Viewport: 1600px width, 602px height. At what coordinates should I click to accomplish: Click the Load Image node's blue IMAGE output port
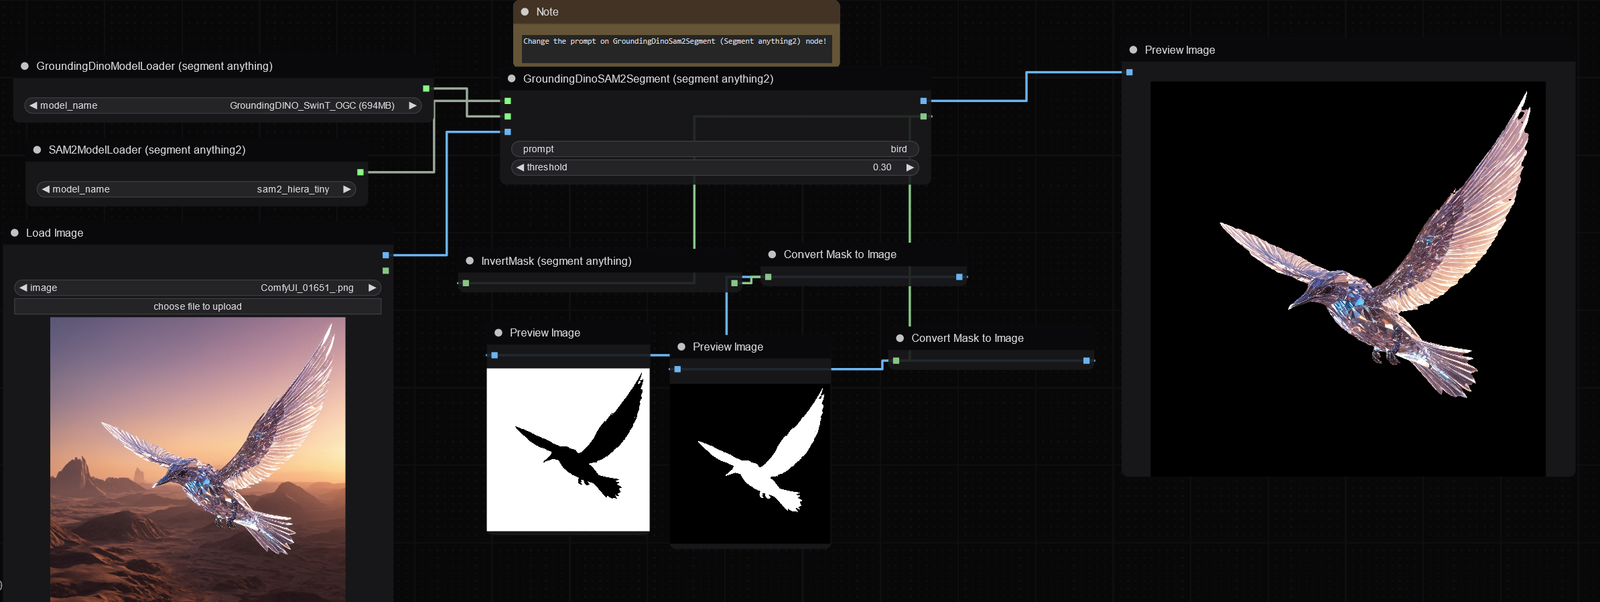click(x=386, y=255)
